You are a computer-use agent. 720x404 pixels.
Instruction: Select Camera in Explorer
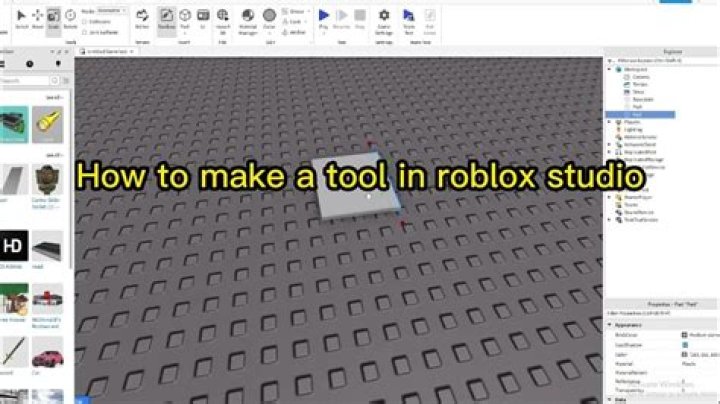(x=641, y=77)
